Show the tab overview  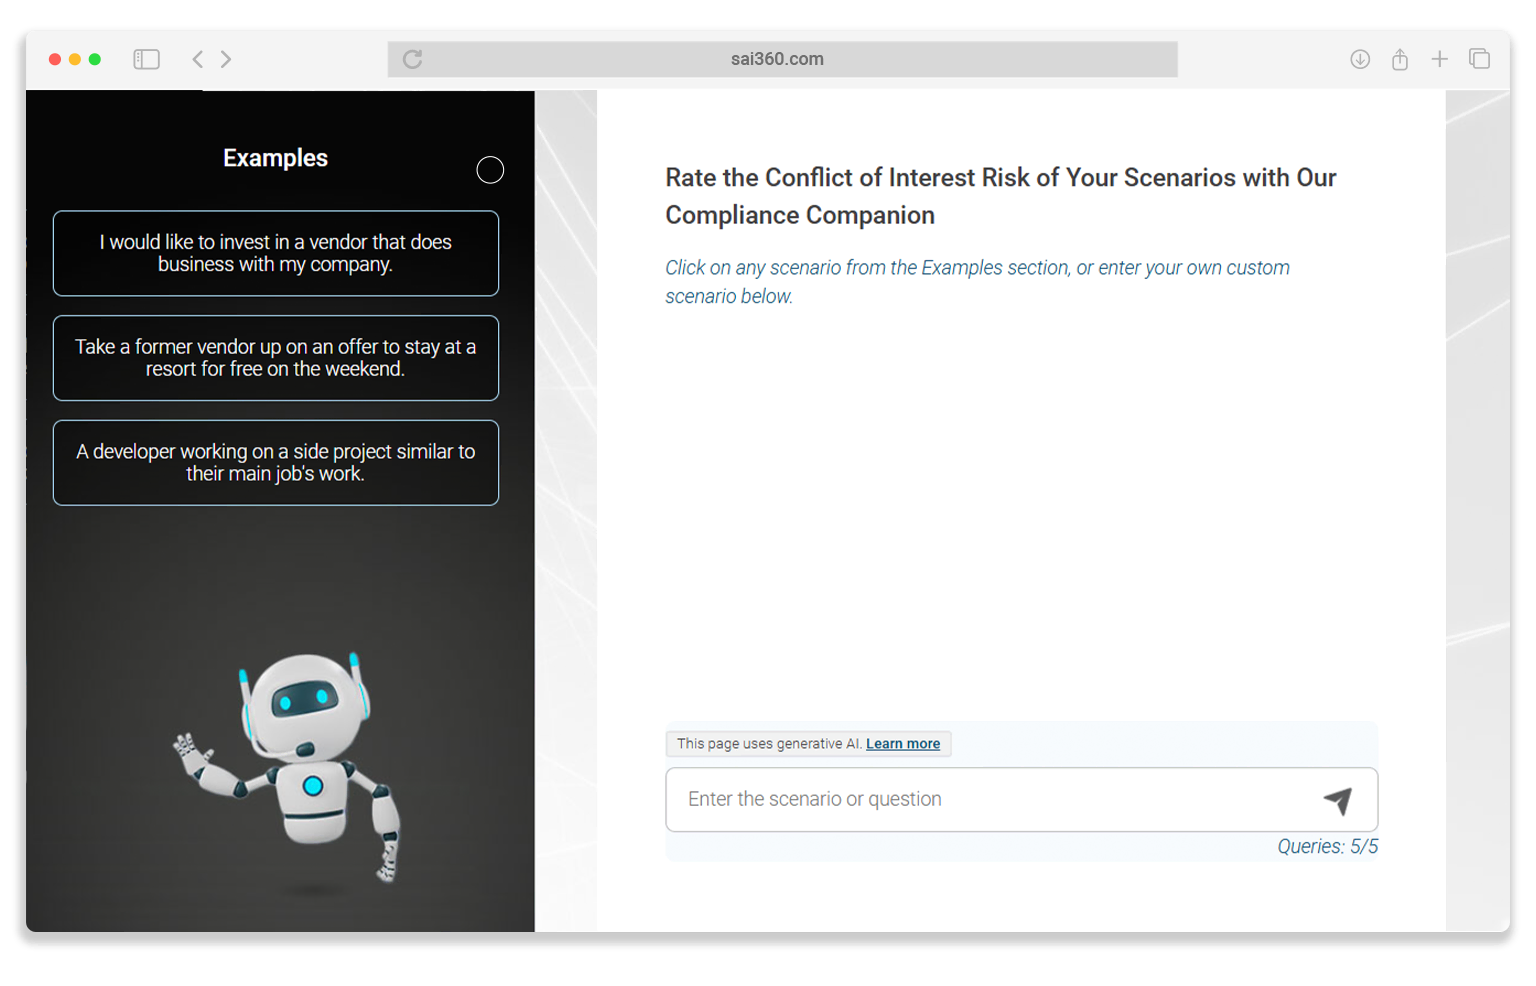coord(1479,60)
